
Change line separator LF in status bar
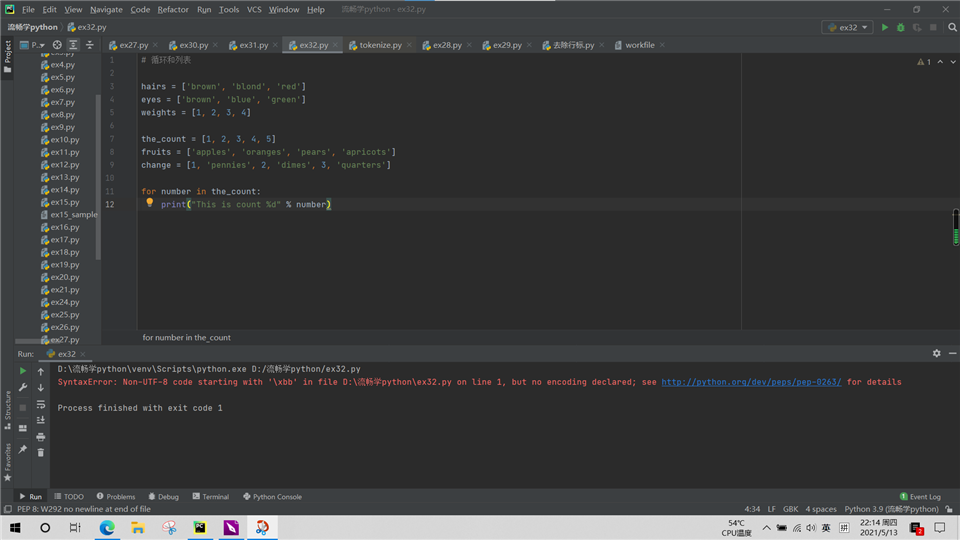tap(771, 509)
